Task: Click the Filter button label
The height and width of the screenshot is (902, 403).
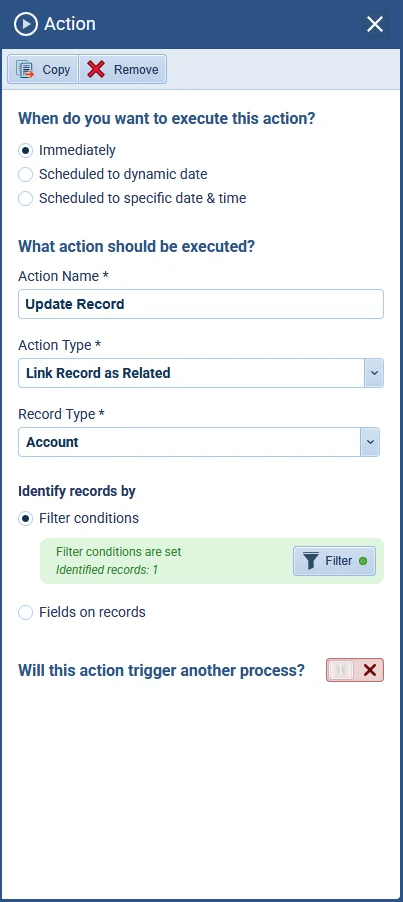Action: tap(339, 561)
